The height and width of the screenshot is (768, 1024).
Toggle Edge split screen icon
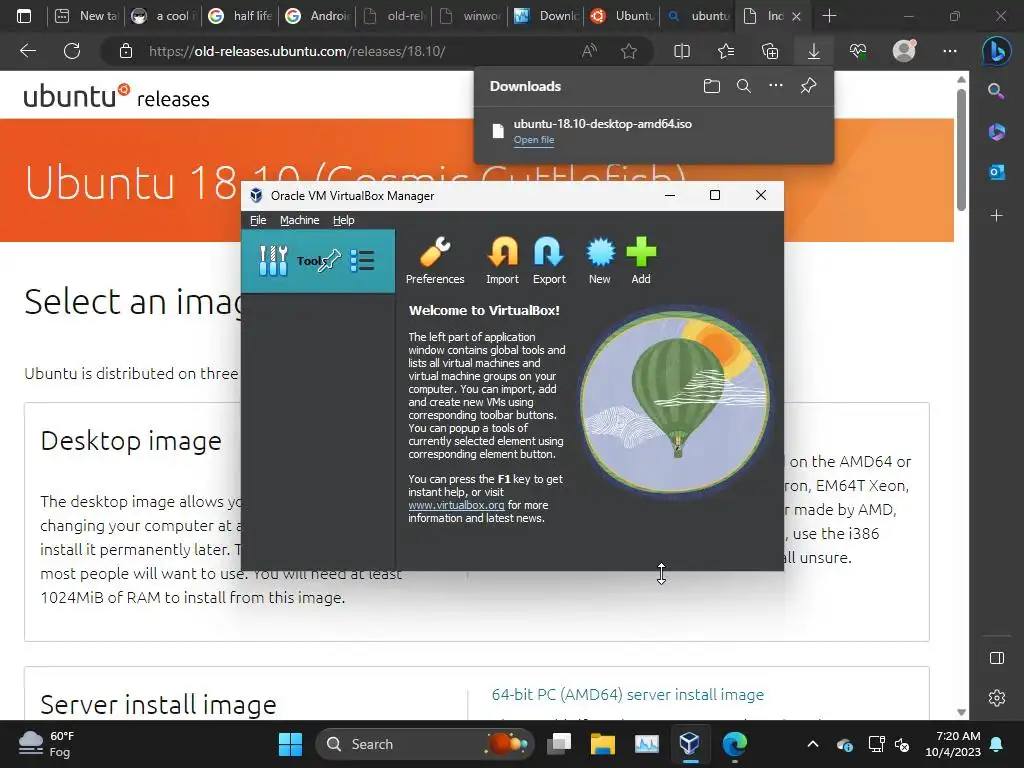(682, 51)
